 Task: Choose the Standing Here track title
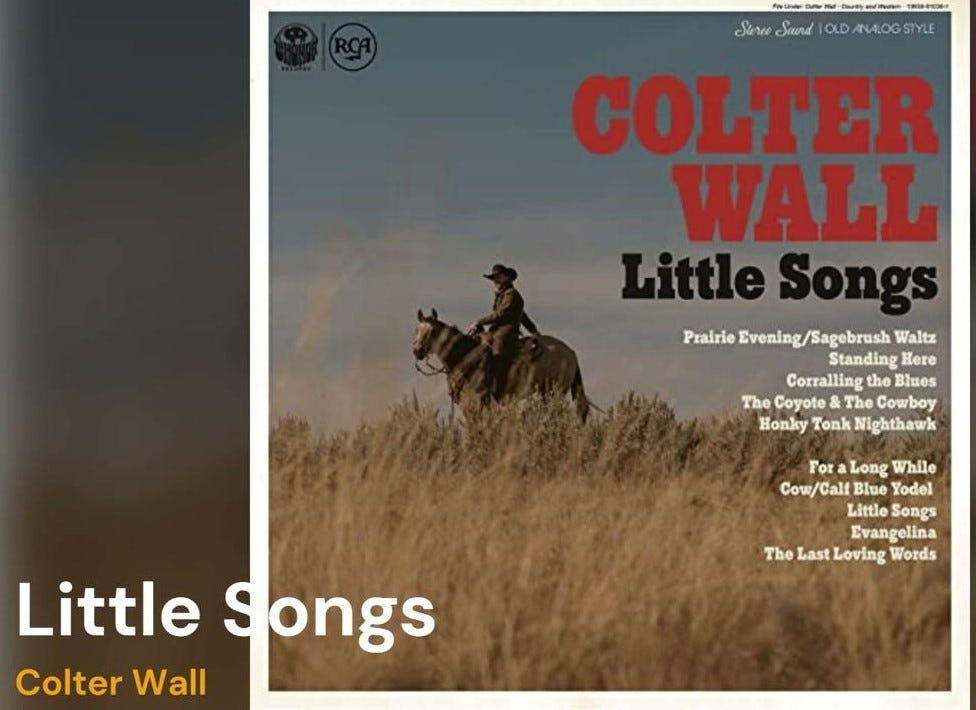(882, 359)
